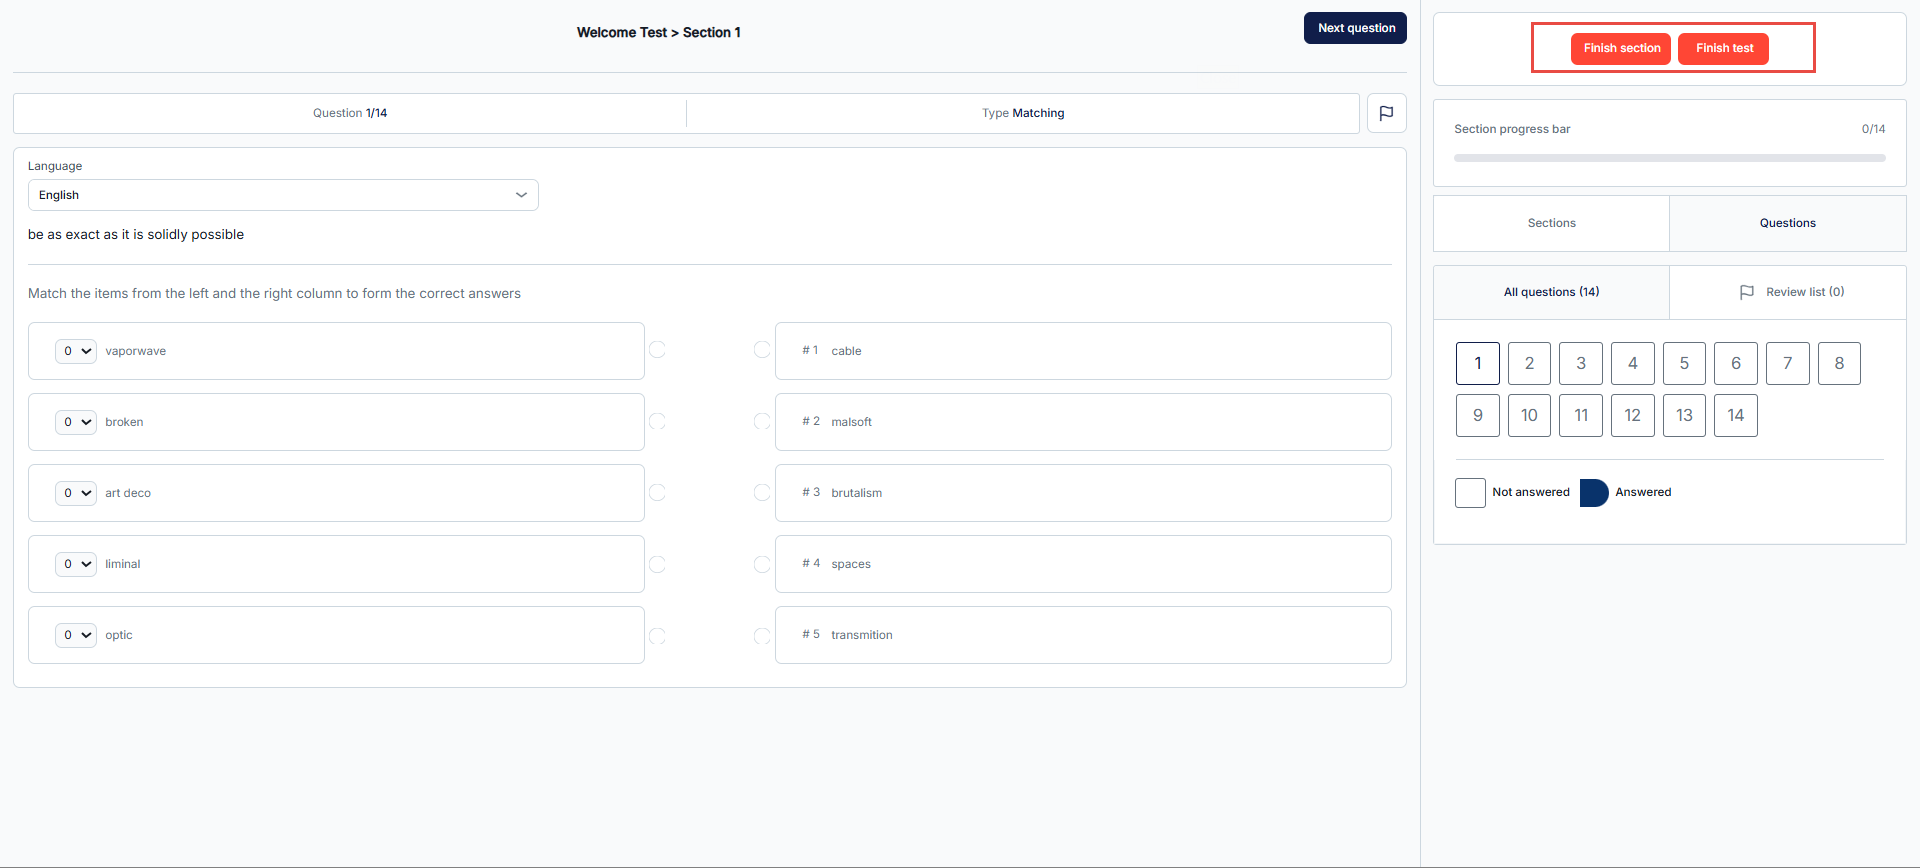Click the #4 spaces answer card
Image resolution: width=1920 pixels, height=868 pixels.
pos(1083,564)
